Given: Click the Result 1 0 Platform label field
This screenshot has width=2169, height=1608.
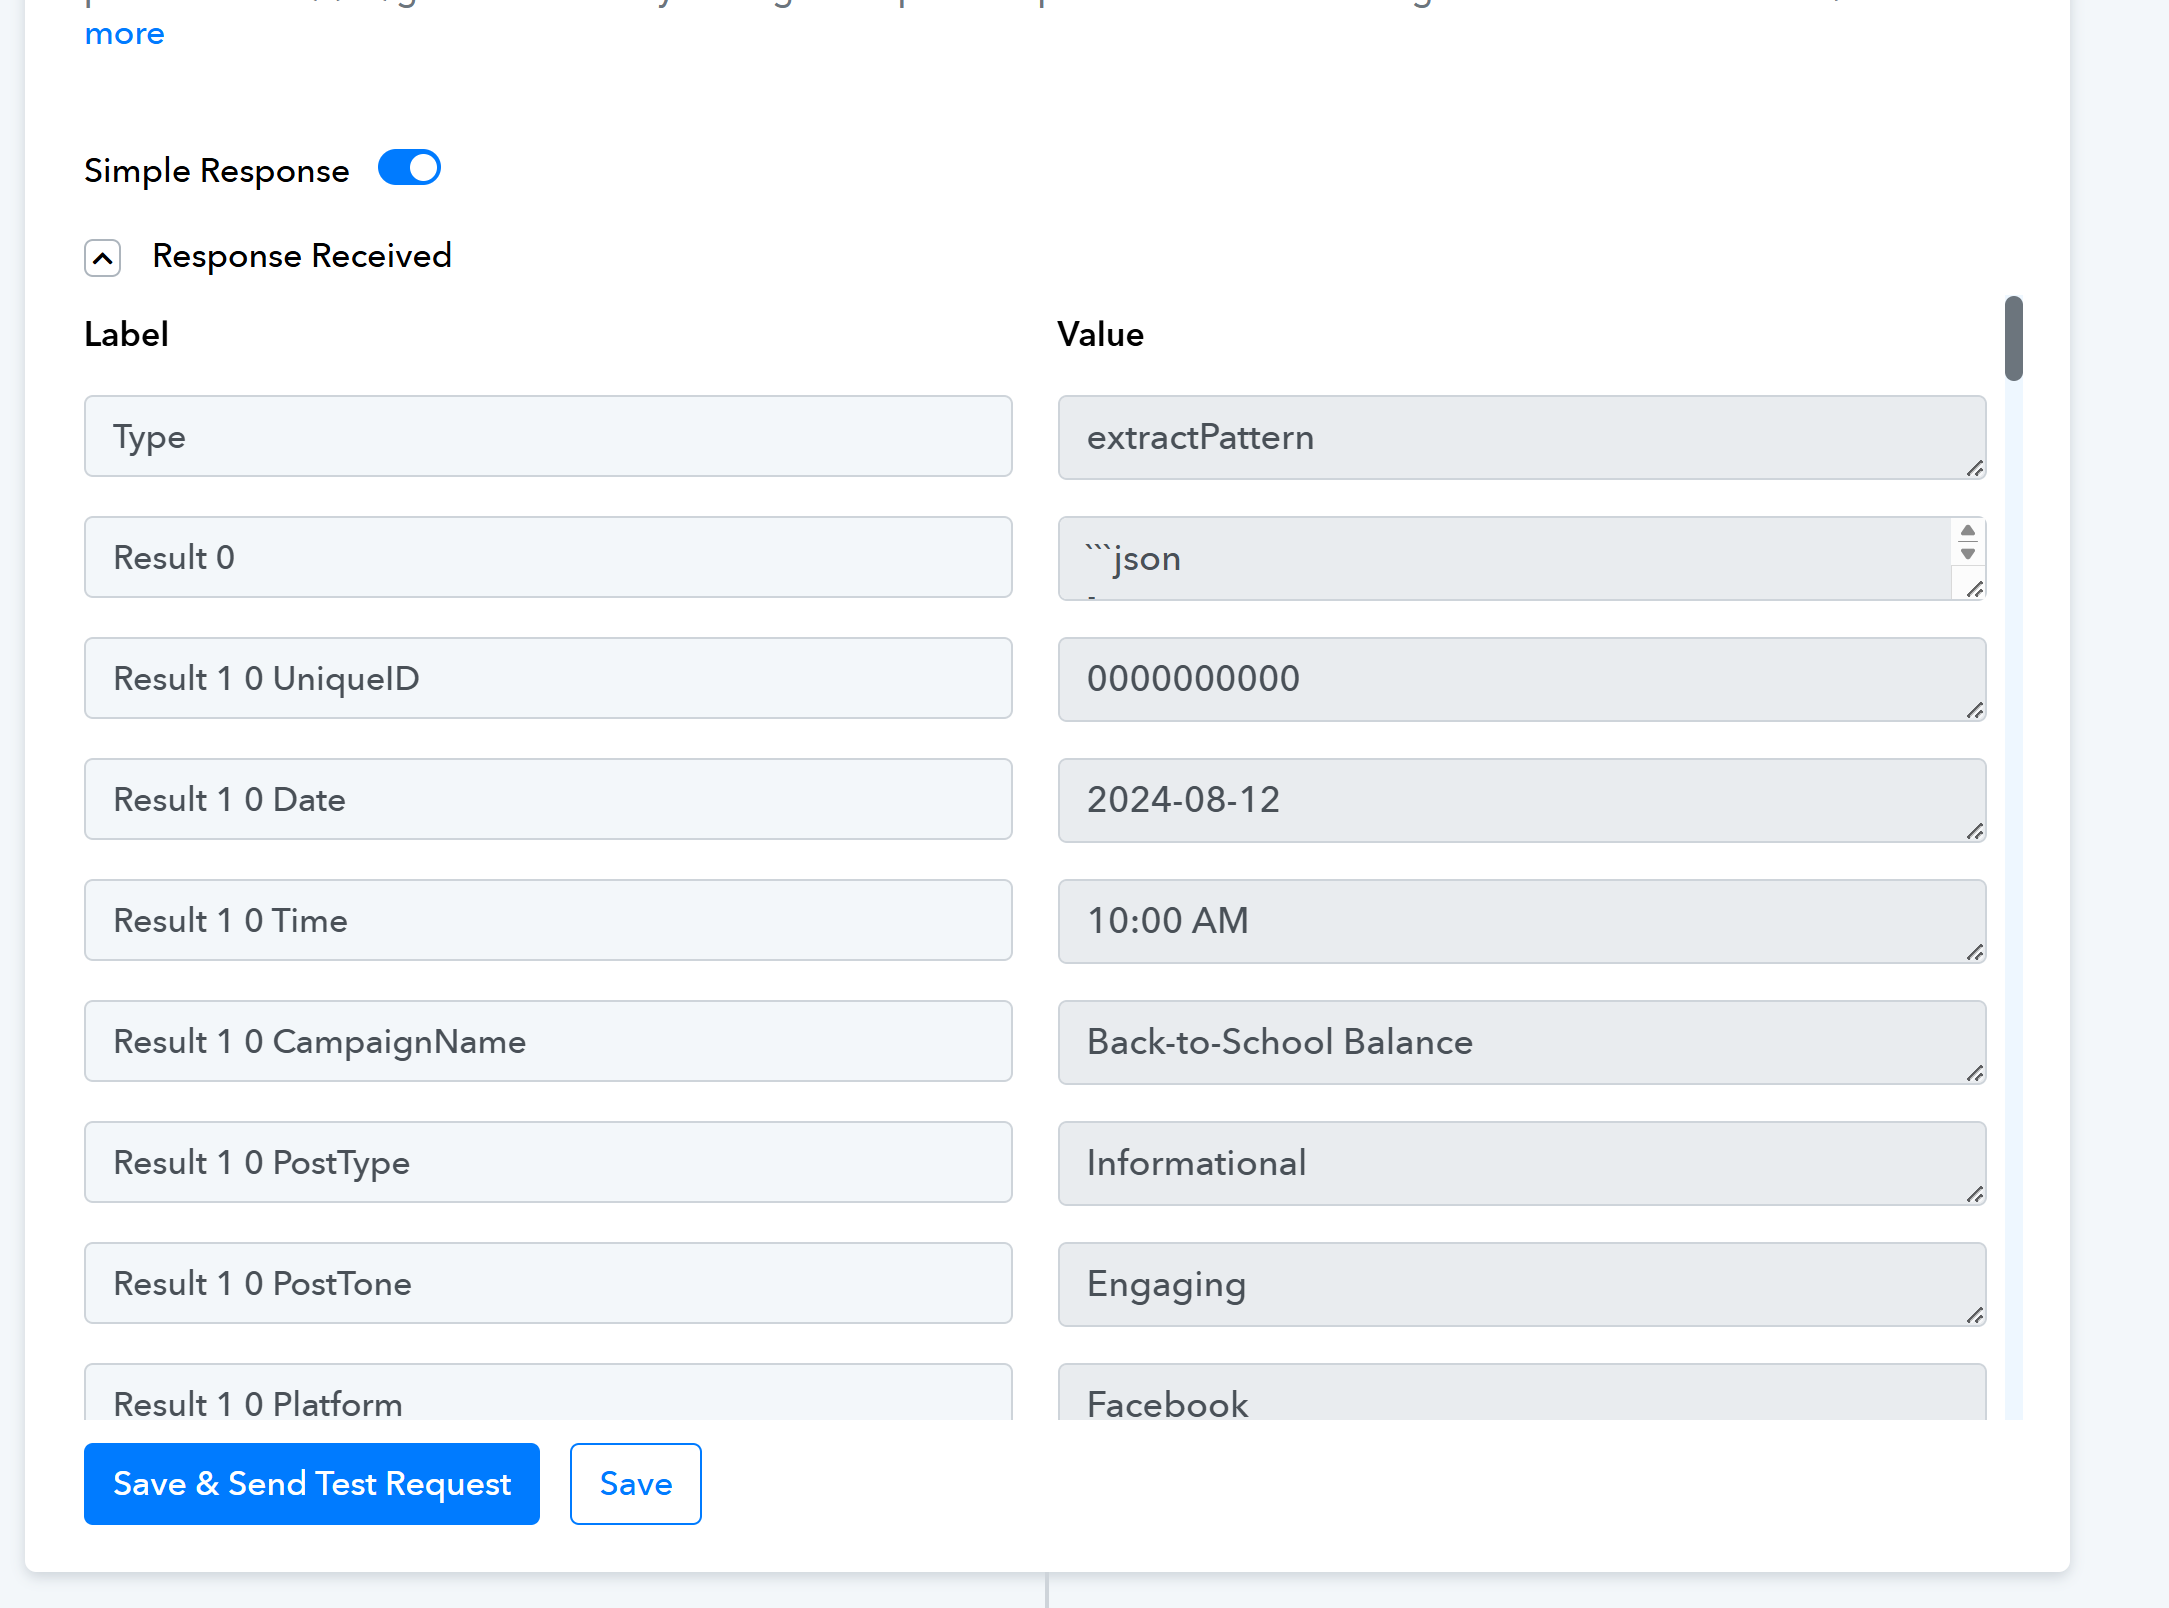Looking at the screenshot, I should 548,1392.
